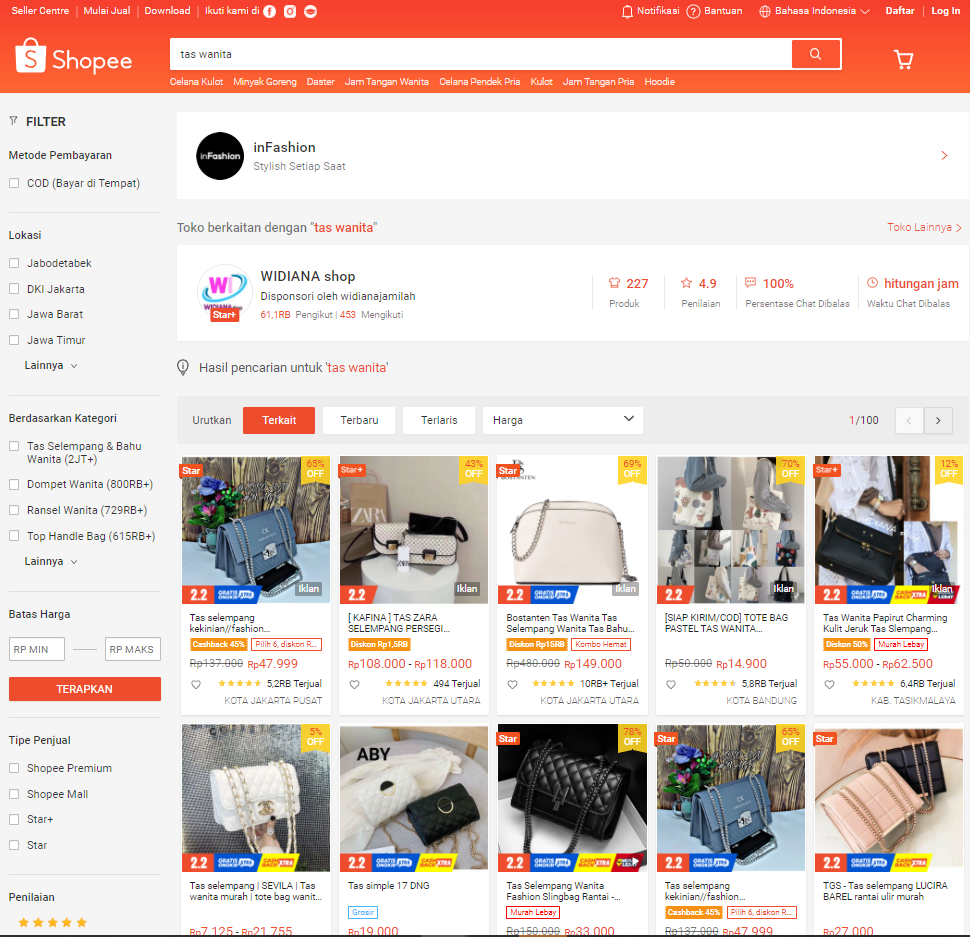This screenshot has width=970, height=937.
Task: Open the Harga sort dropdown
Action: coord(563,421)
